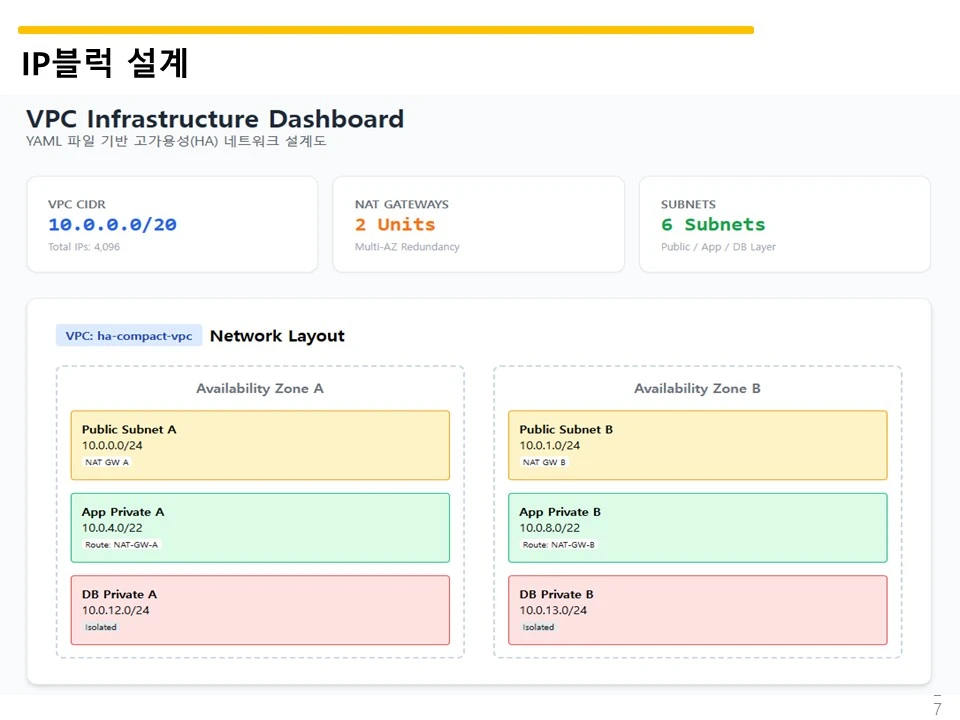Click the Route: NAT-GW-B label
The height and width of the screenshot is (720, 960).
pos(558,545)
